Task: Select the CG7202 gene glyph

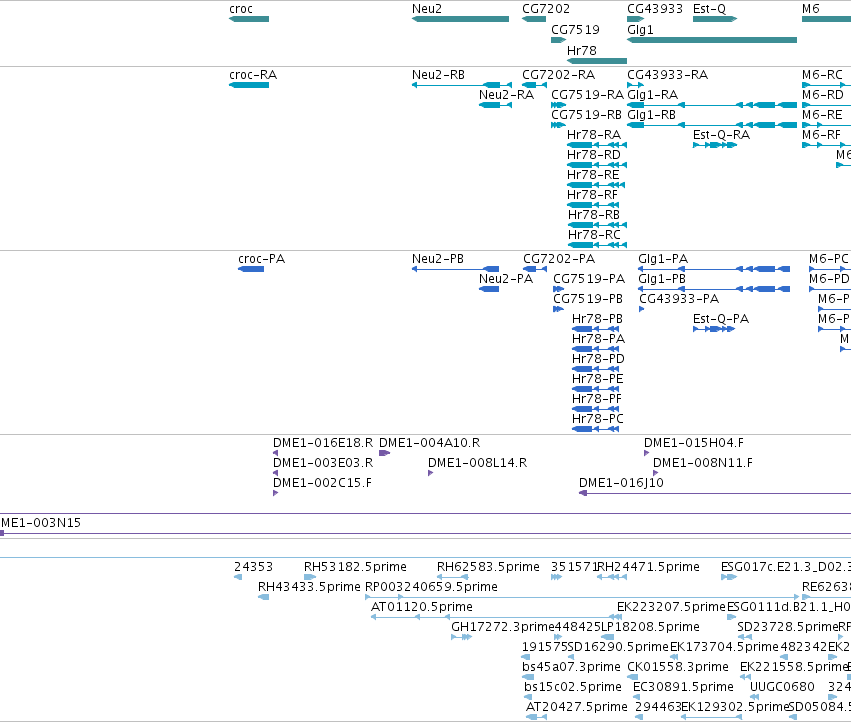Action: coord(534,19)
